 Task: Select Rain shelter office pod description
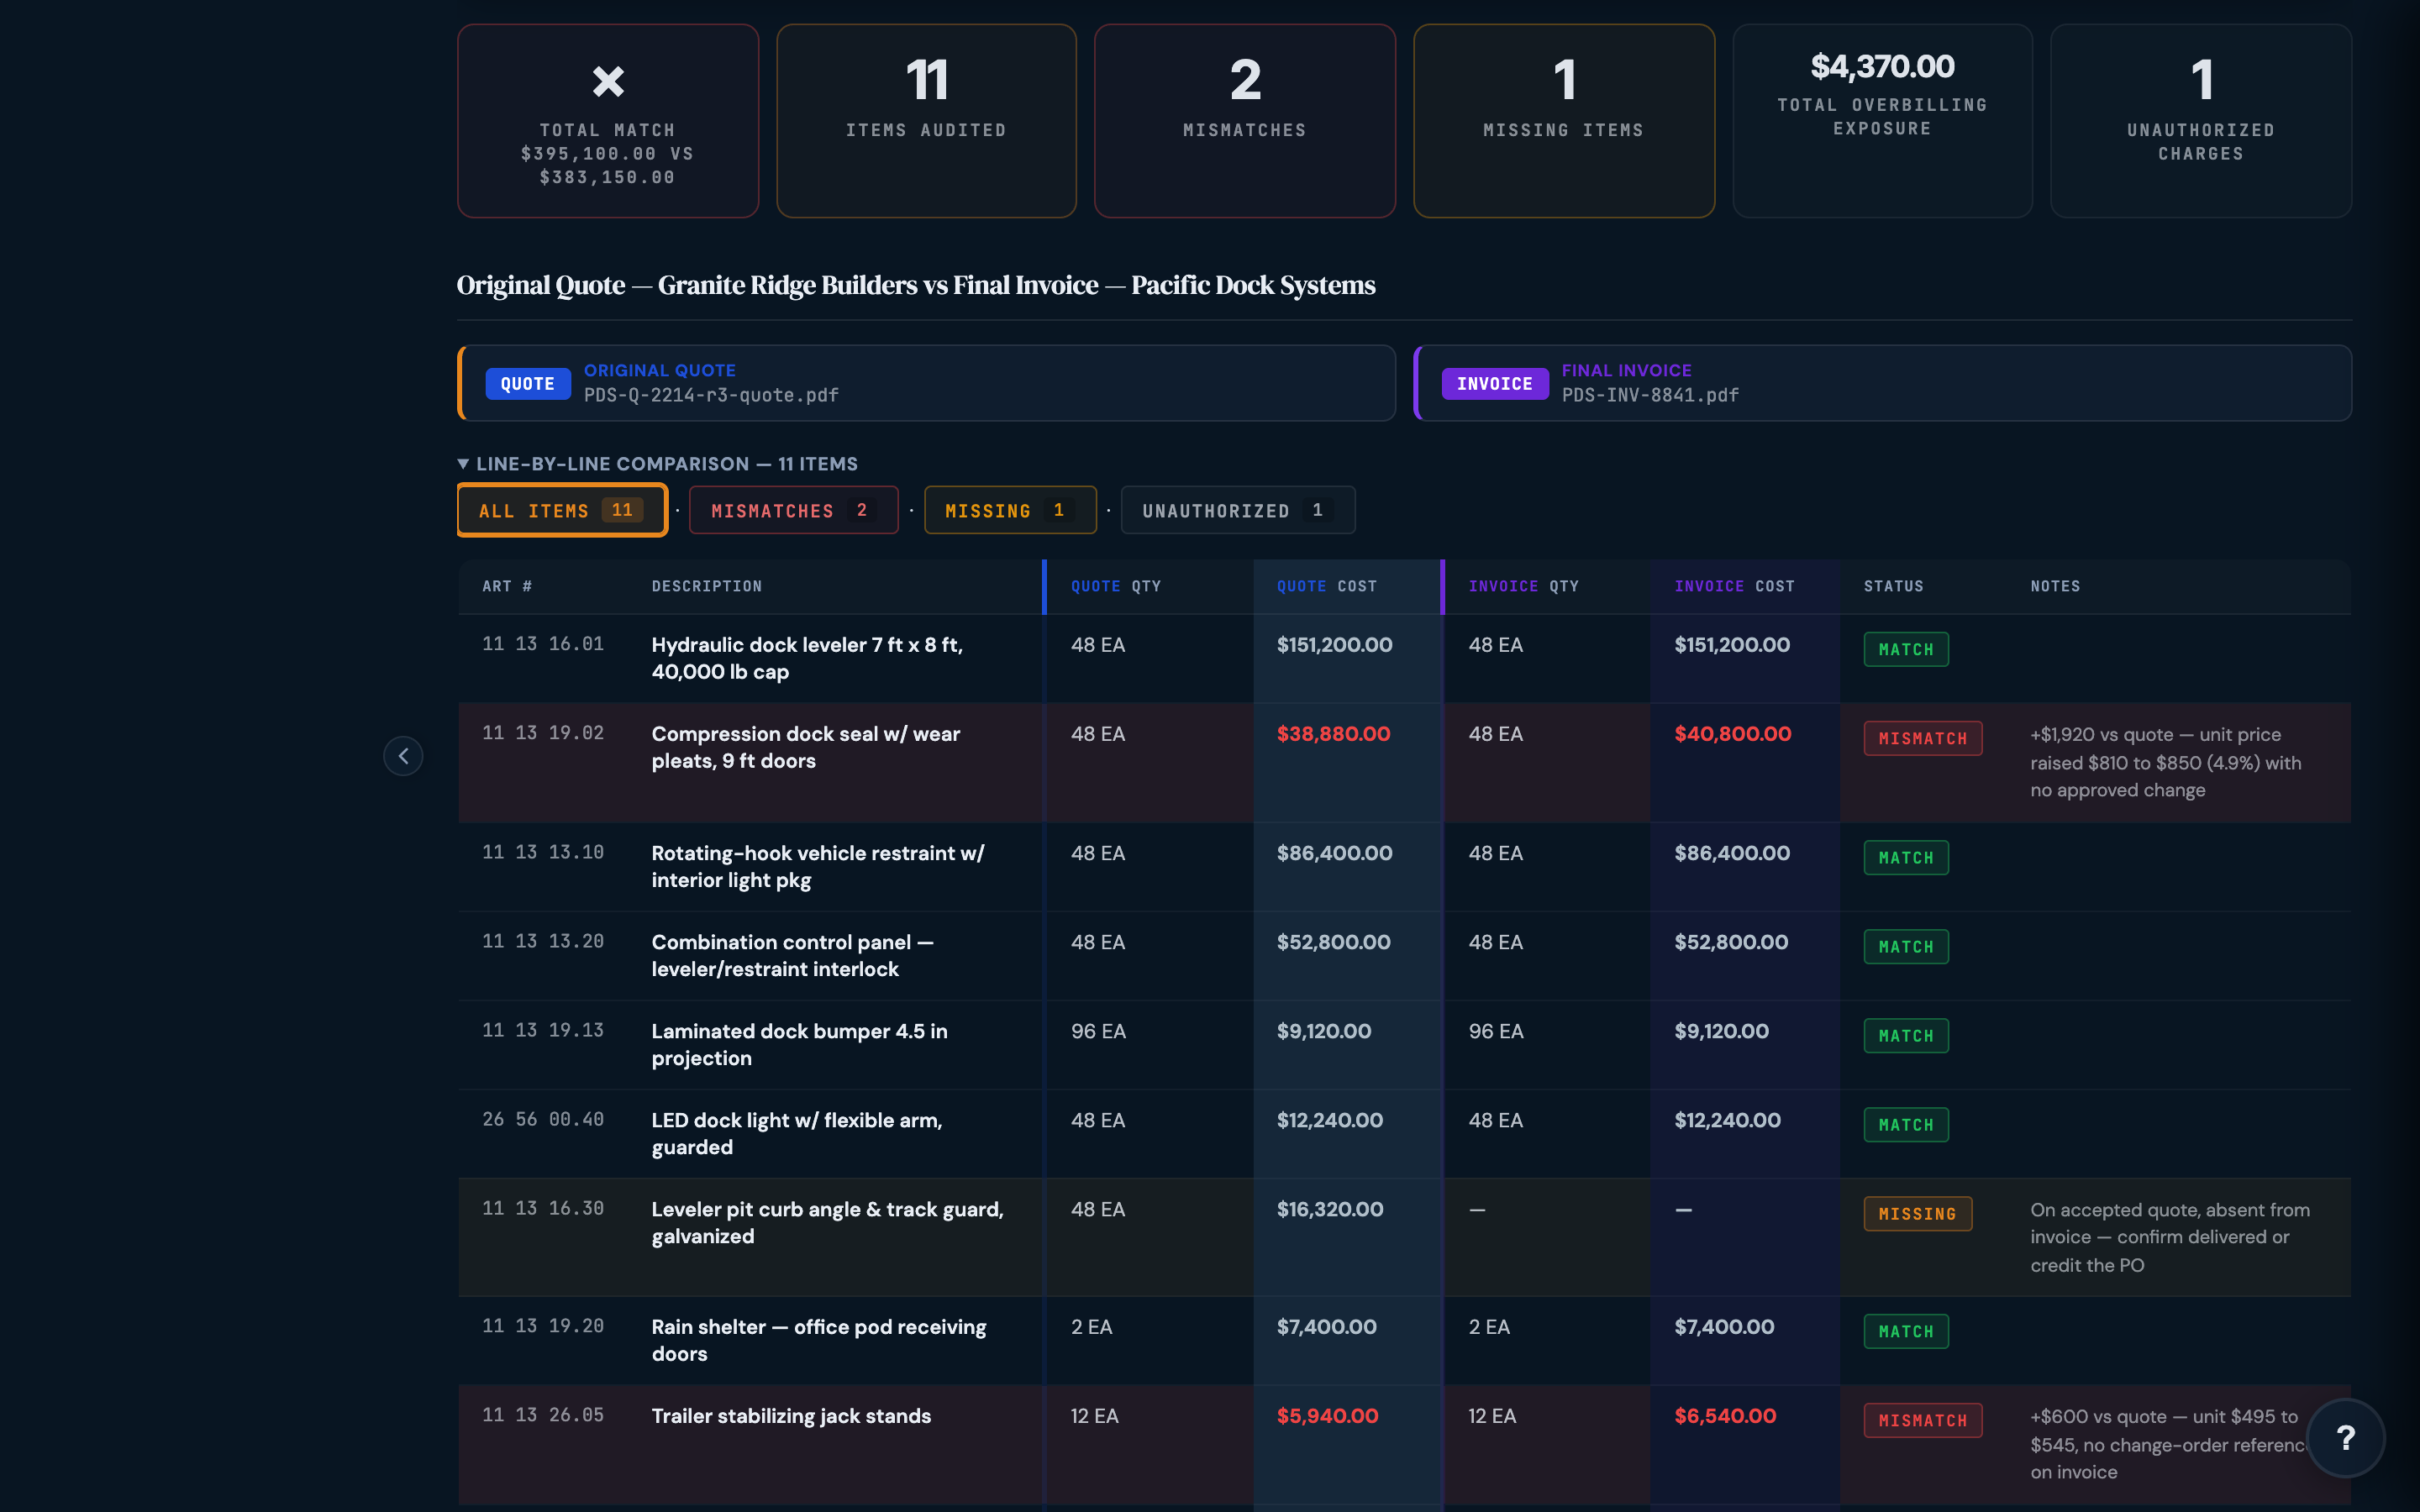click(819, 1341)
